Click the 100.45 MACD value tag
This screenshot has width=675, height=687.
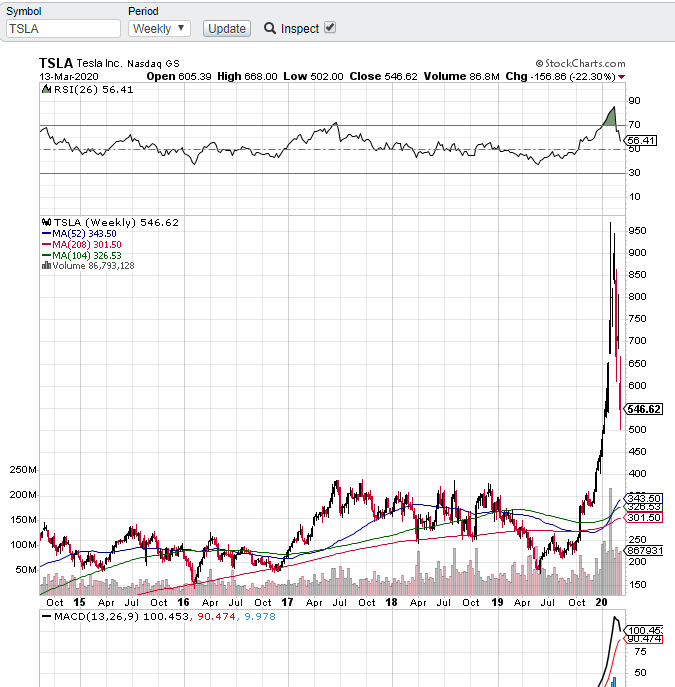point(643,631)
